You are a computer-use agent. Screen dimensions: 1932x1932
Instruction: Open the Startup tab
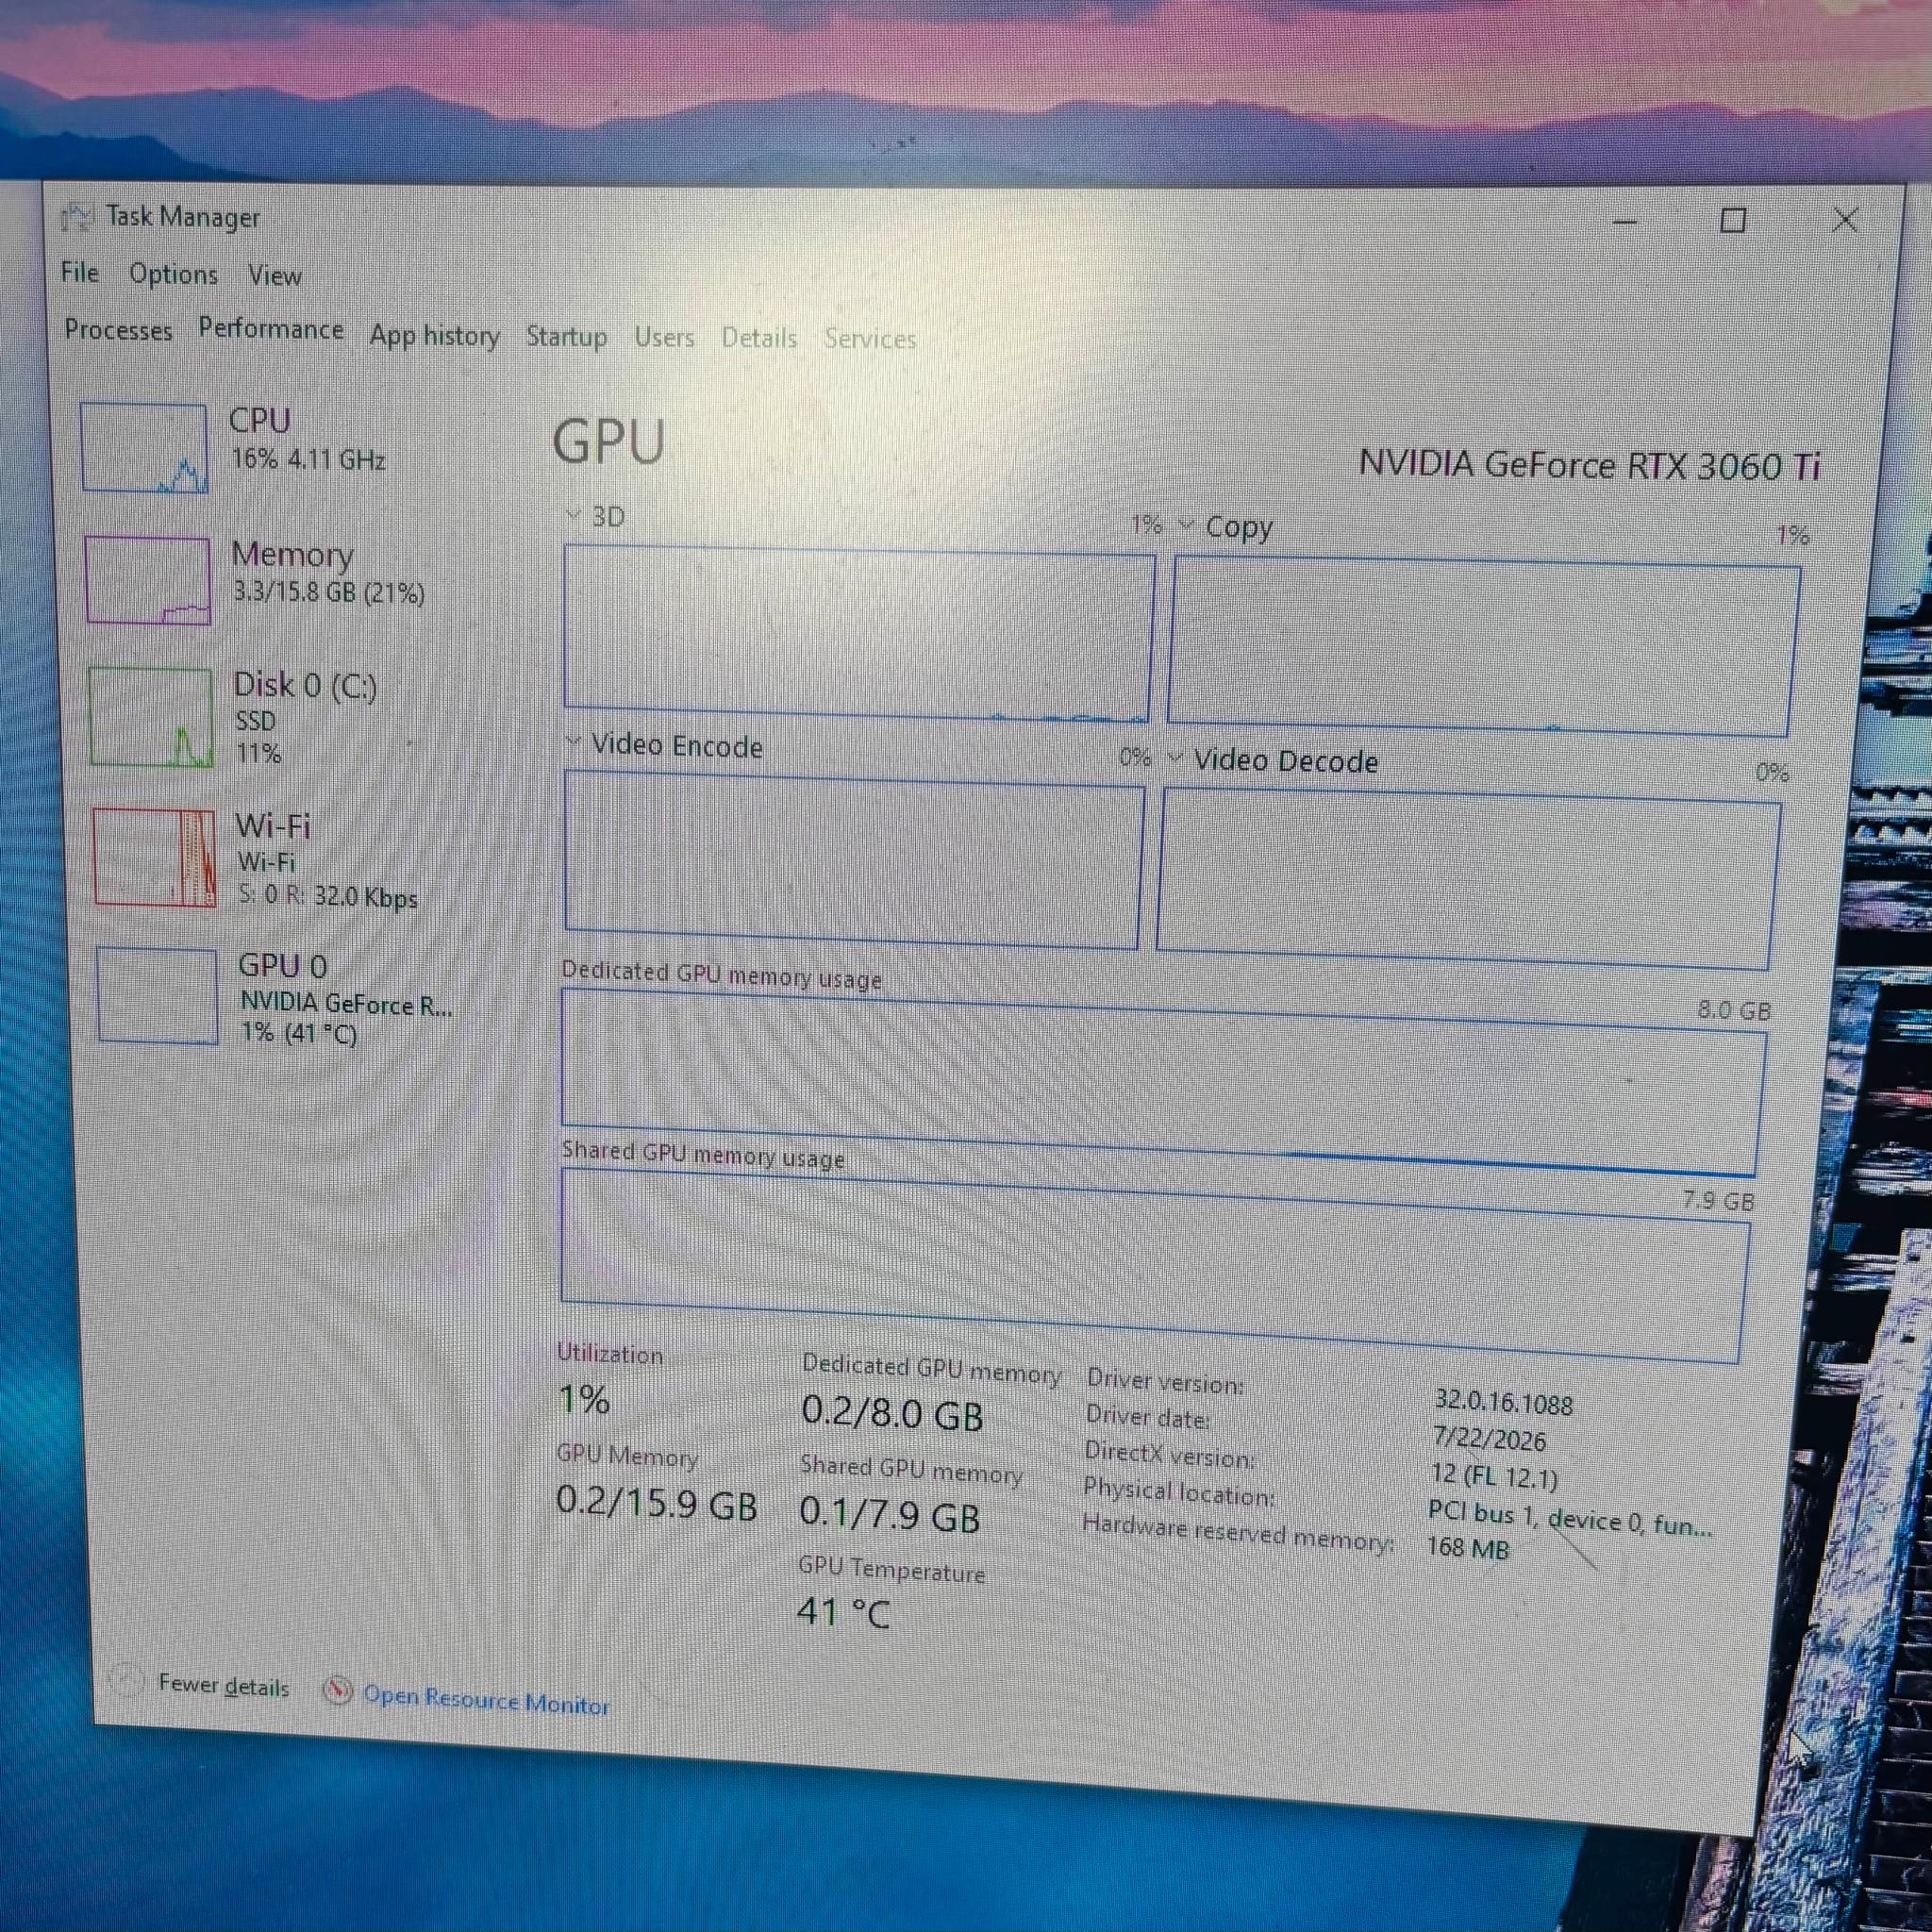567,337
